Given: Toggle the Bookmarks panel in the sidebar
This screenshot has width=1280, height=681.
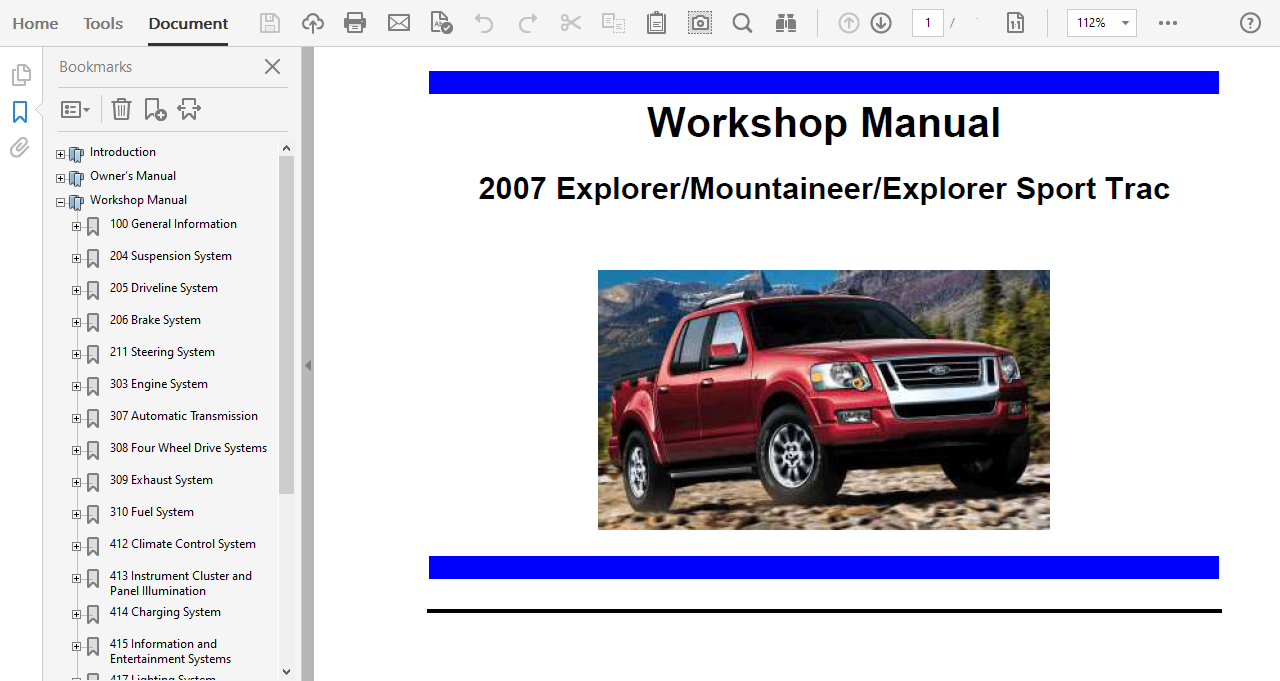Looking at the screenshot, I should click(20, 112).
